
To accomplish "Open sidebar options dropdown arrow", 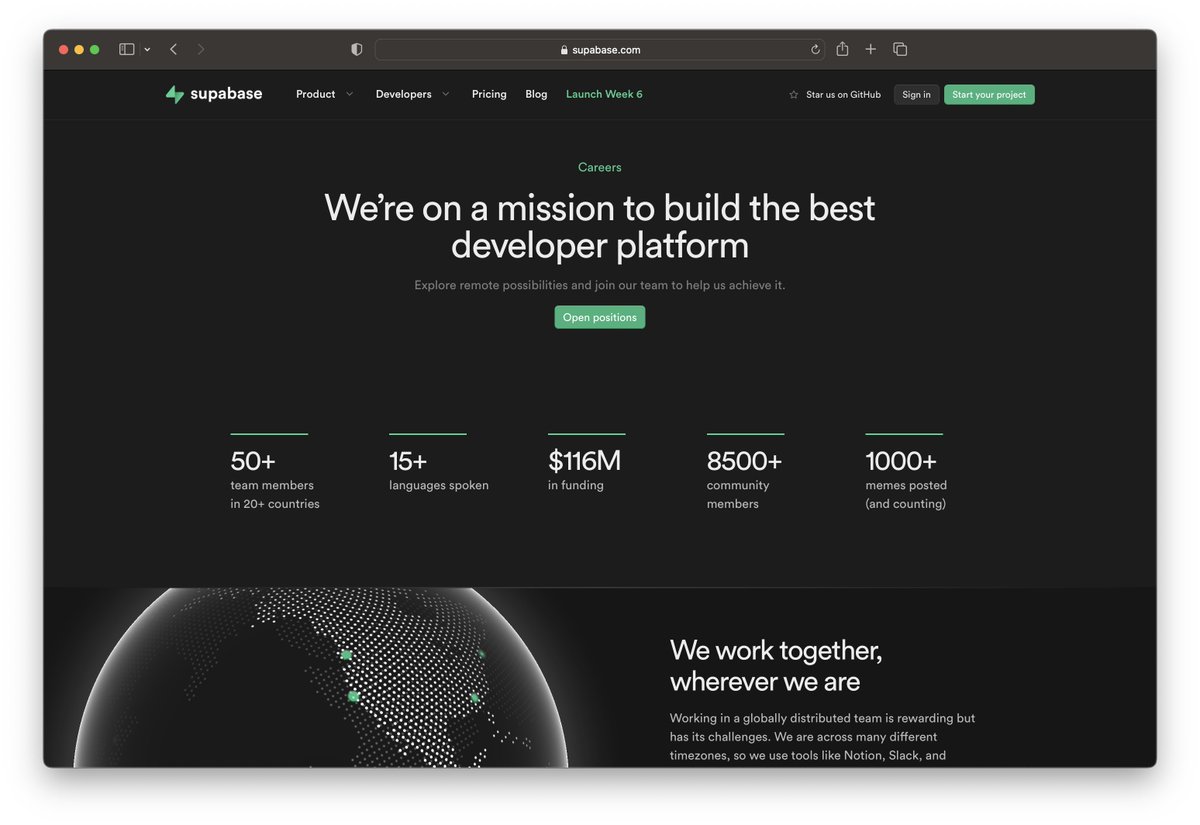I will pos(148,49).
